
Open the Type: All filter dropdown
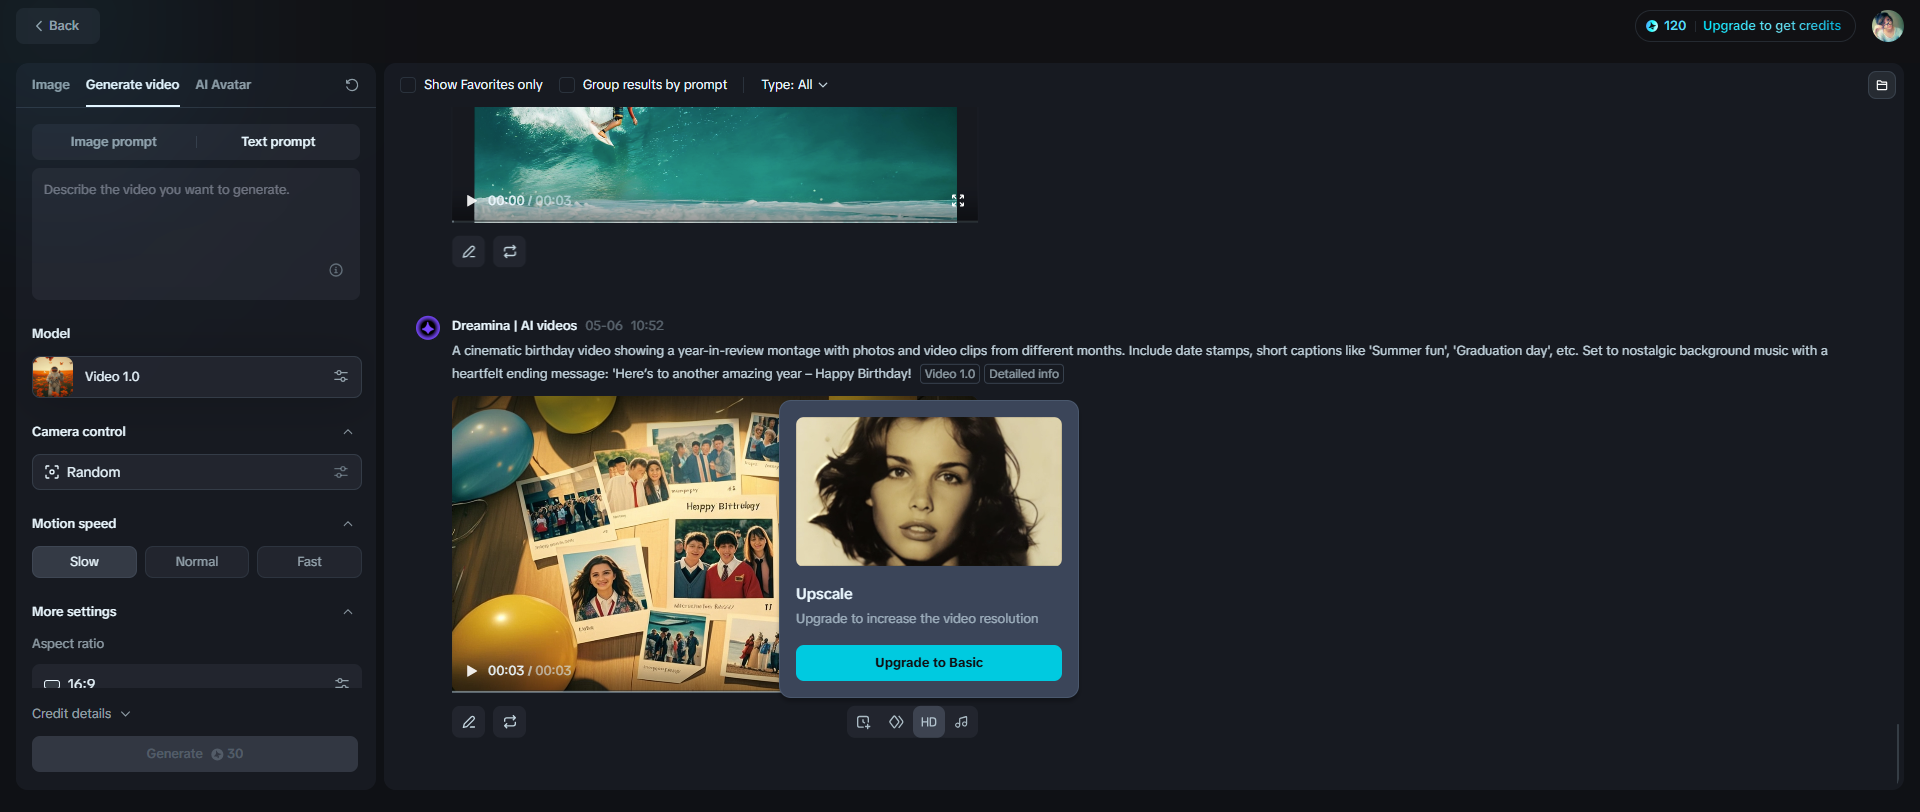794,85
